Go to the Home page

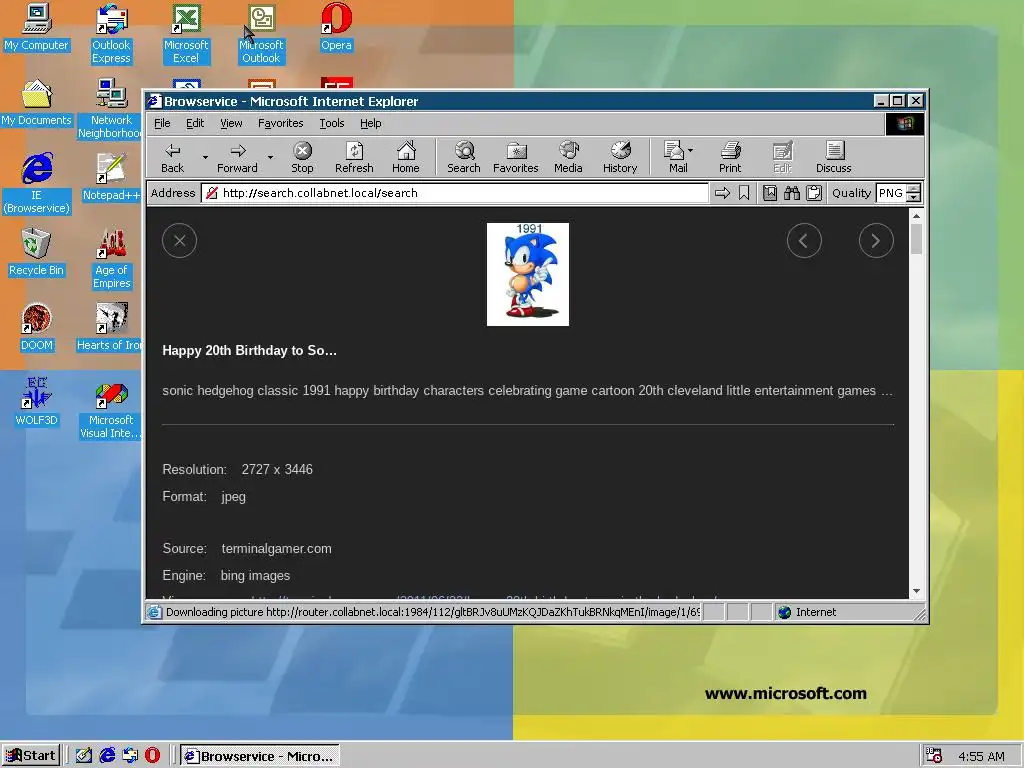[x=406, y=157]
